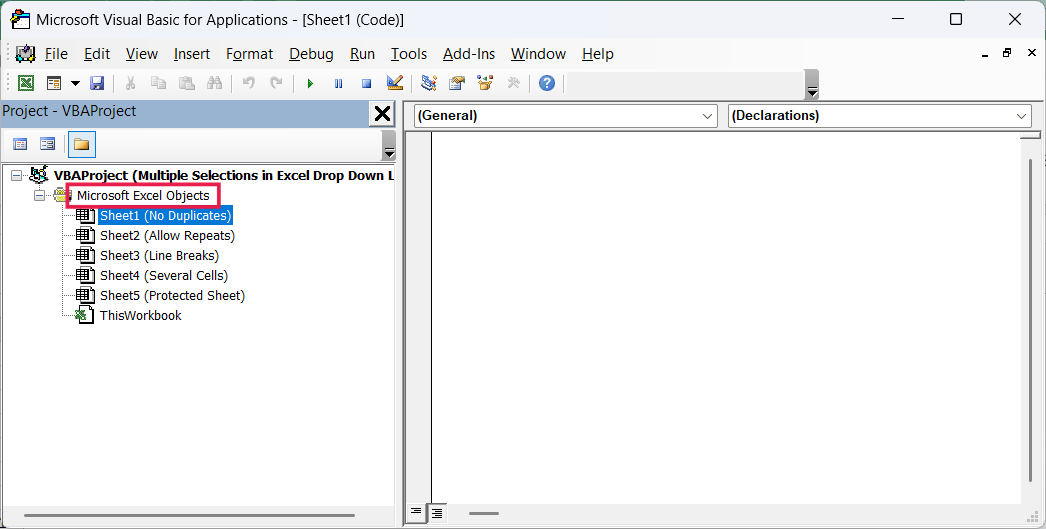1046x529 pixels.
Task: Minimize the inner code window
Action: tap(984, 54)
